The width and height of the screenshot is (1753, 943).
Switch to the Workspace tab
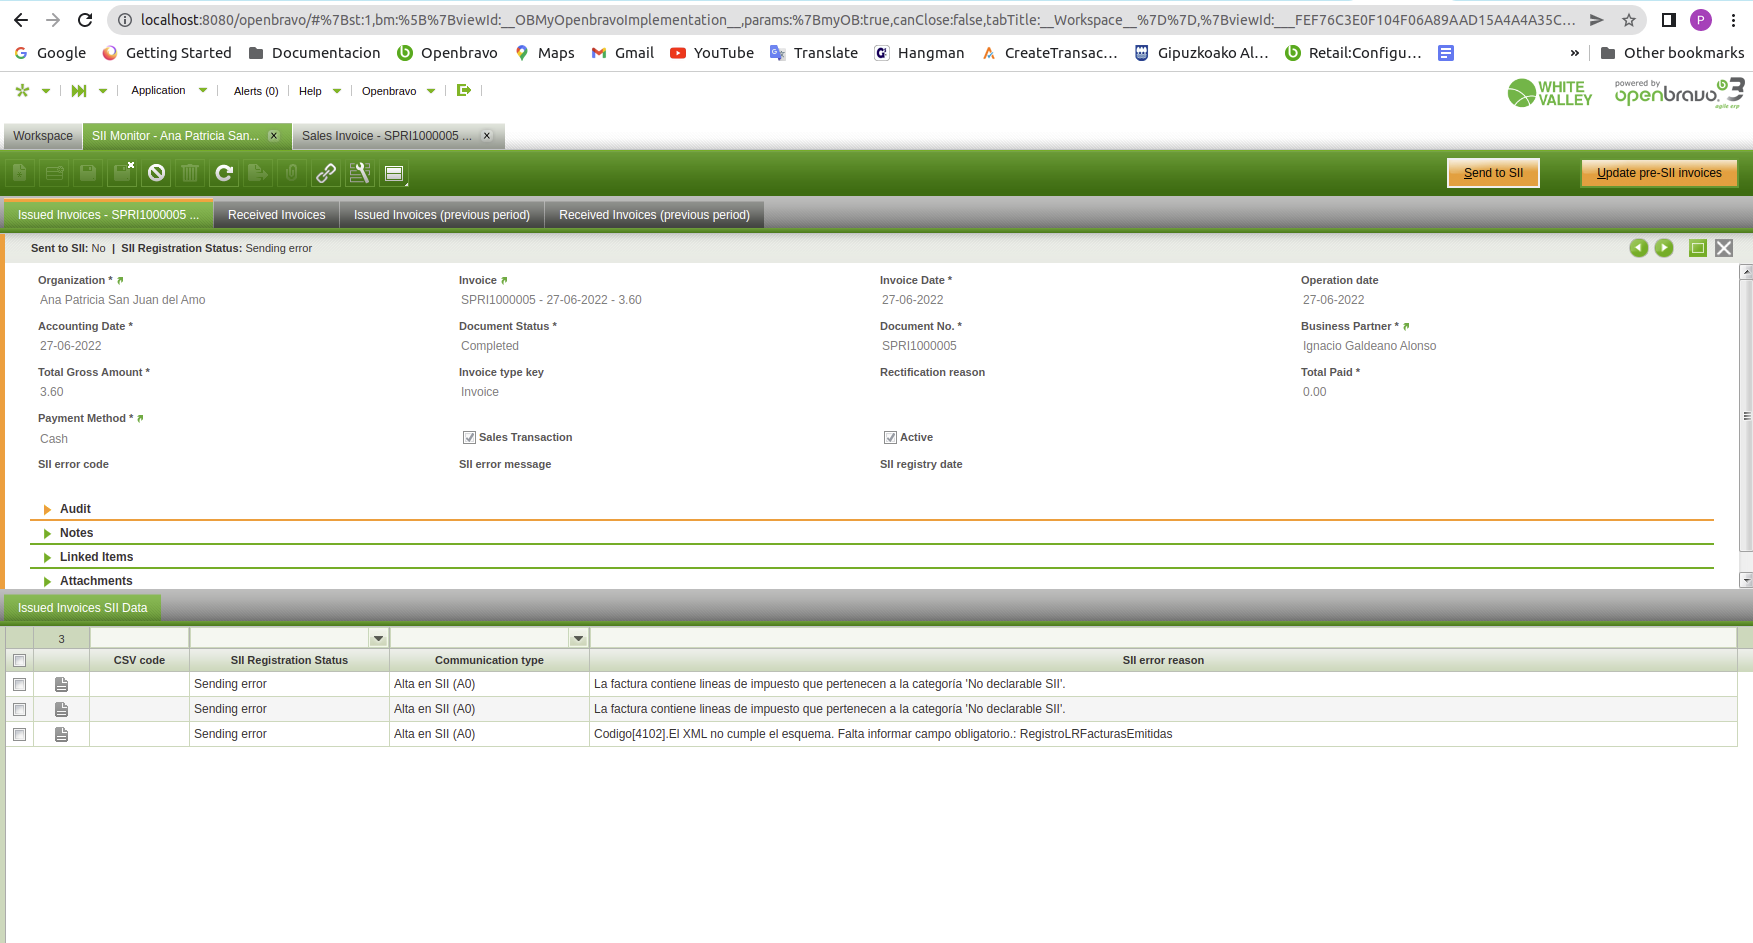(x=43, y=136)
